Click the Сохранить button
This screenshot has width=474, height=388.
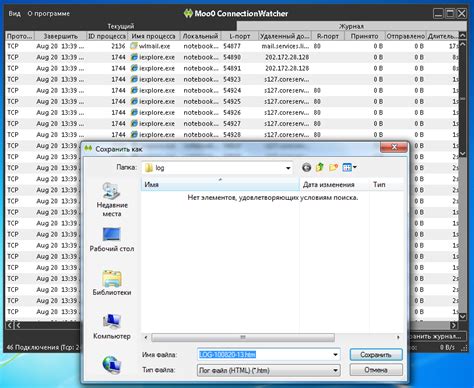pos(376,355)
